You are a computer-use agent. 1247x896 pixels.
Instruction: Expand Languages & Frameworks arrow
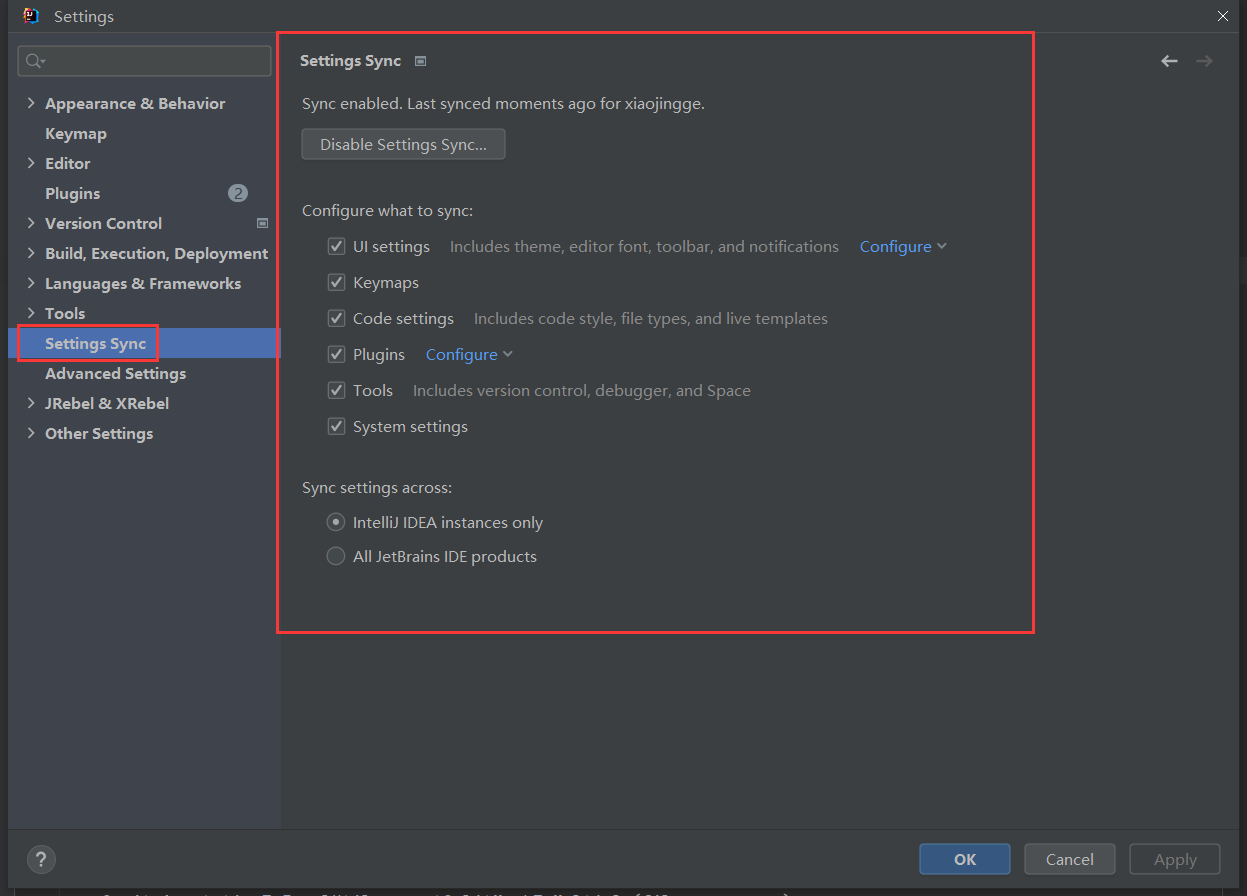click(31, 283)
